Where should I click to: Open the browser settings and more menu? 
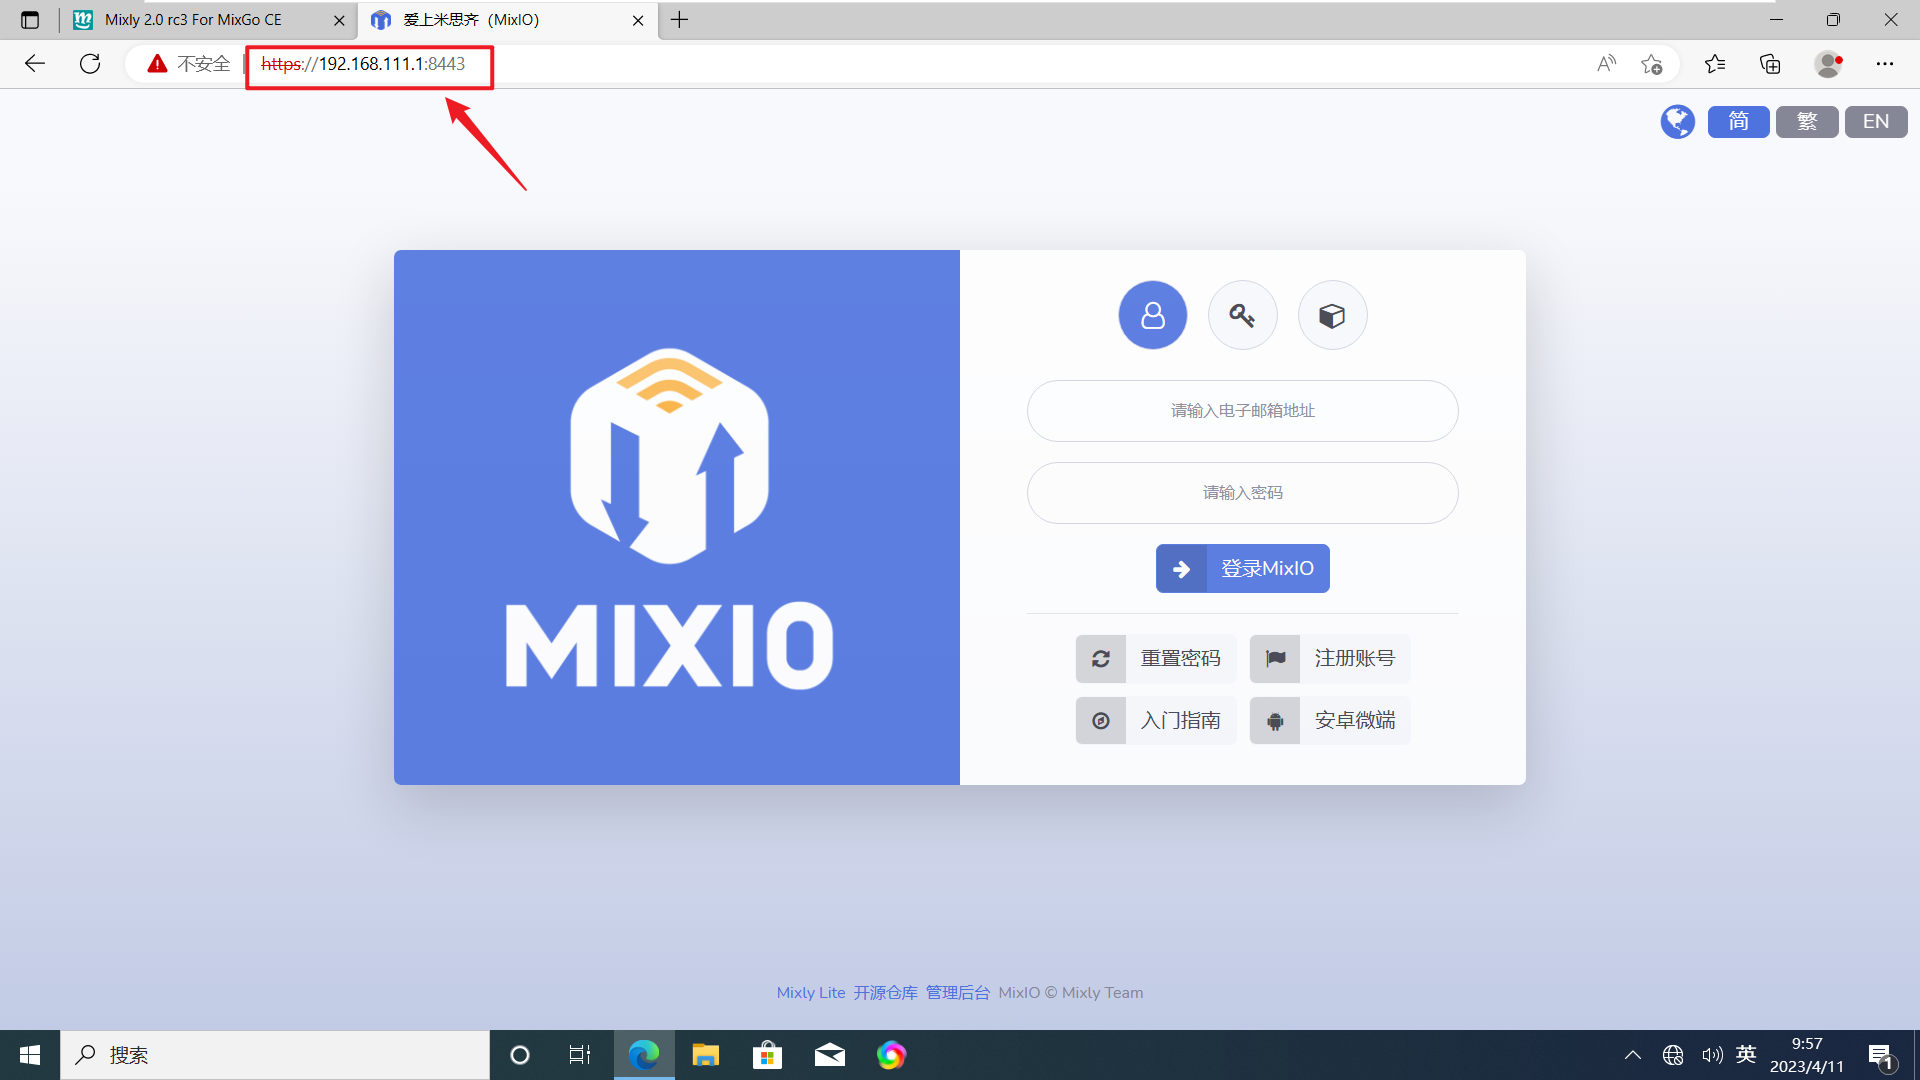[1885, 64]
